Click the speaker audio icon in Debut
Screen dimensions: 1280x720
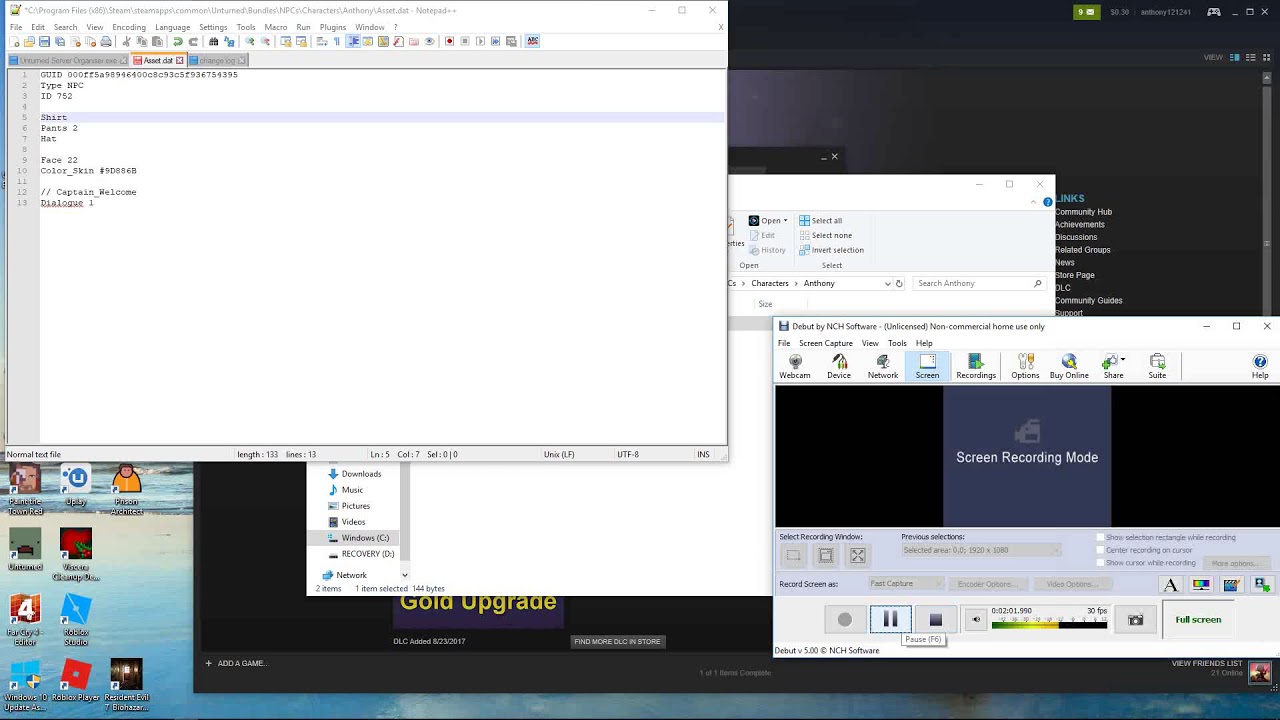[977, 620]
